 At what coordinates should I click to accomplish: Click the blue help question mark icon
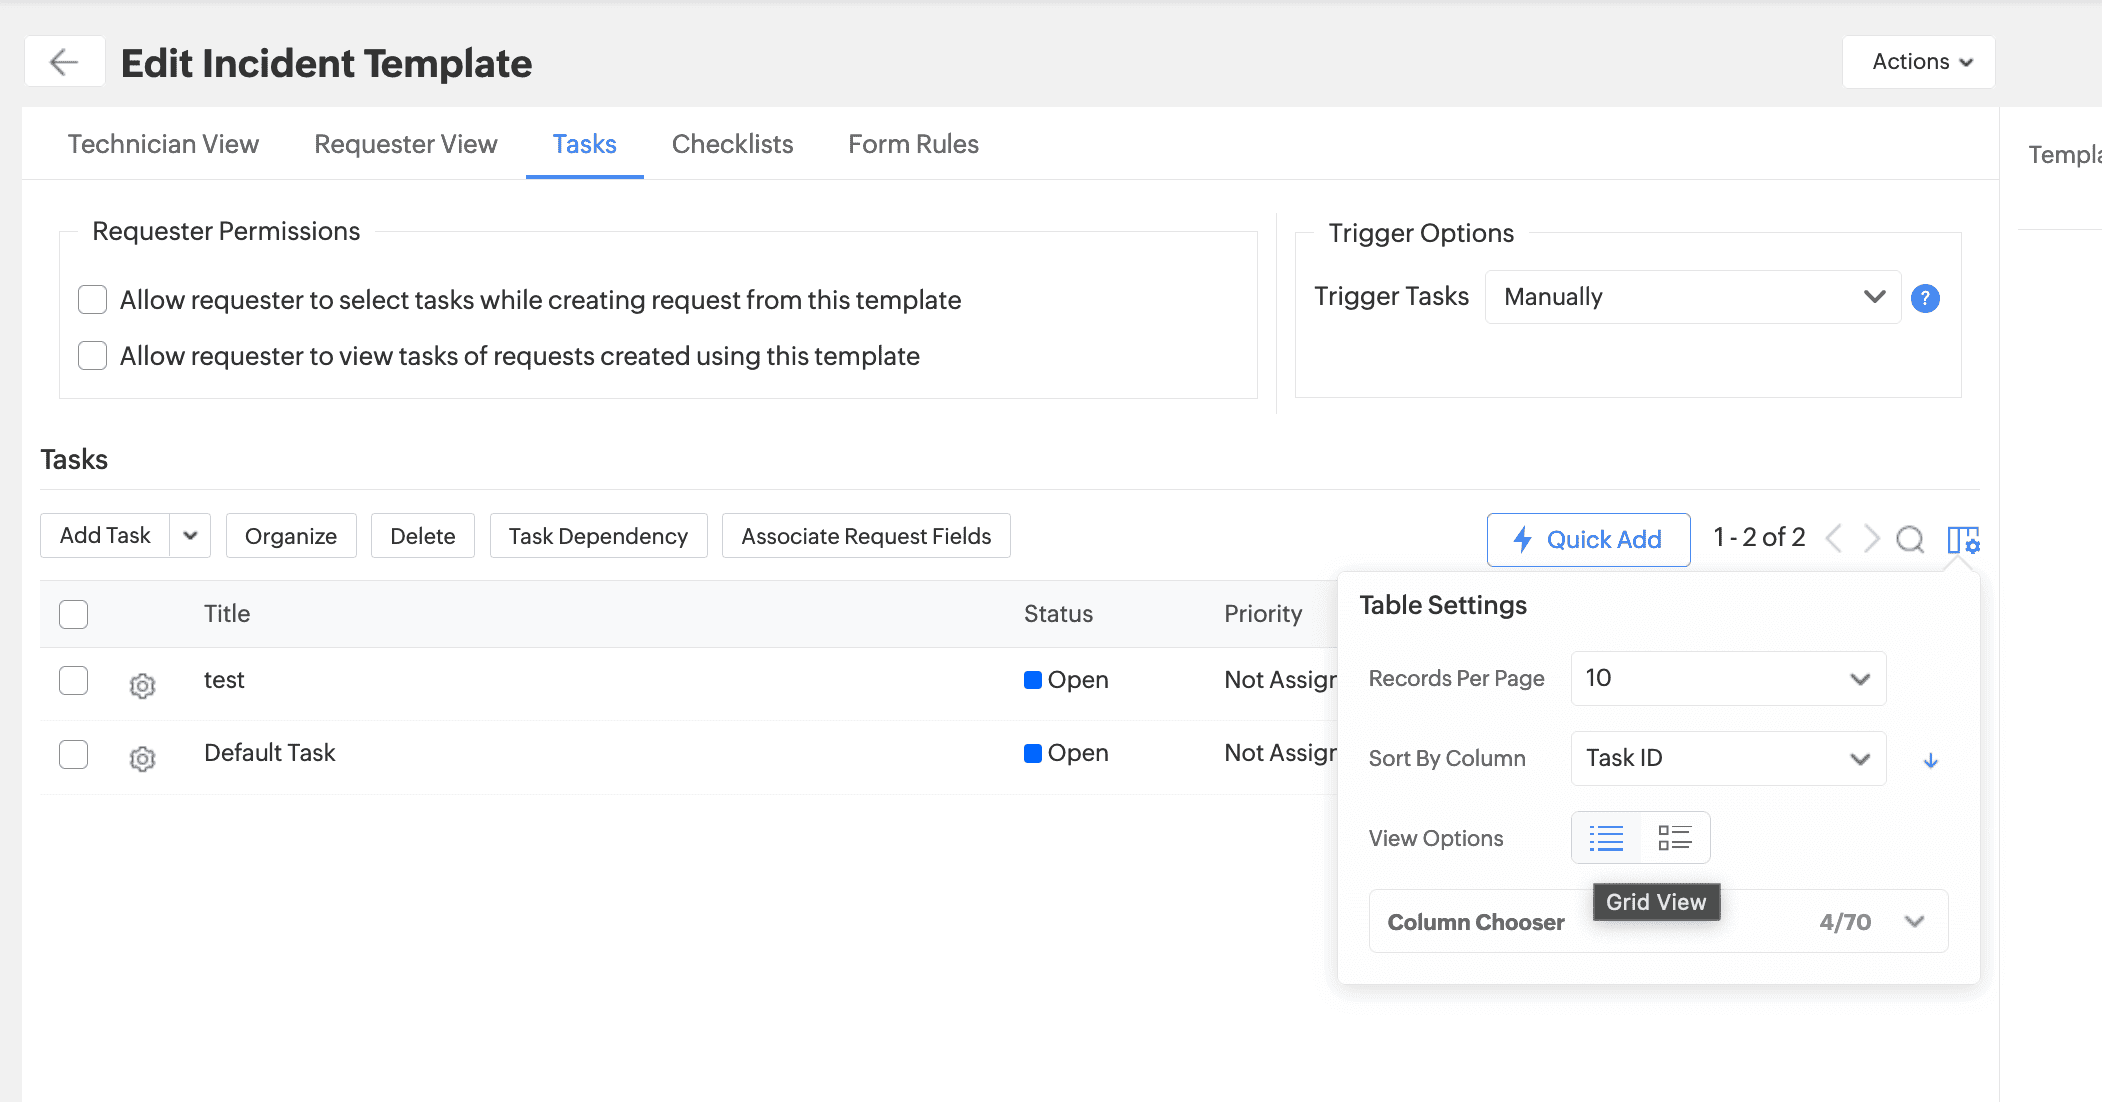pos(1925,298)
